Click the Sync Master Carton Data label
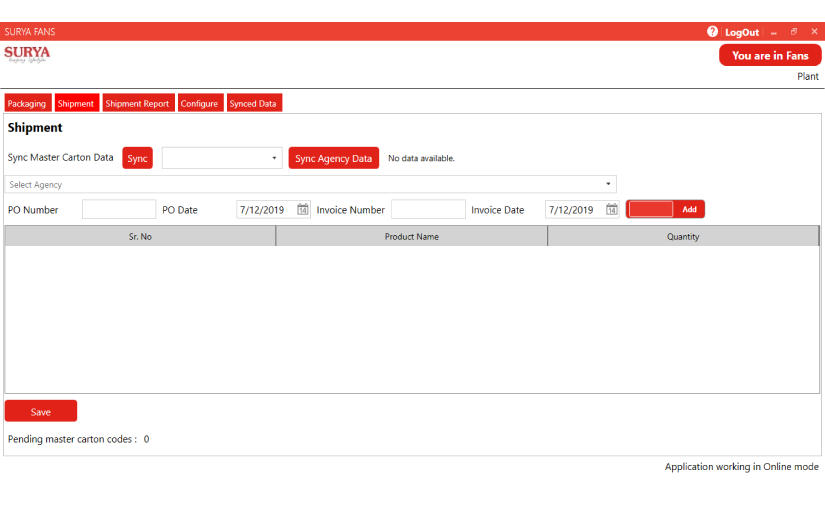 tap(61, 157)
